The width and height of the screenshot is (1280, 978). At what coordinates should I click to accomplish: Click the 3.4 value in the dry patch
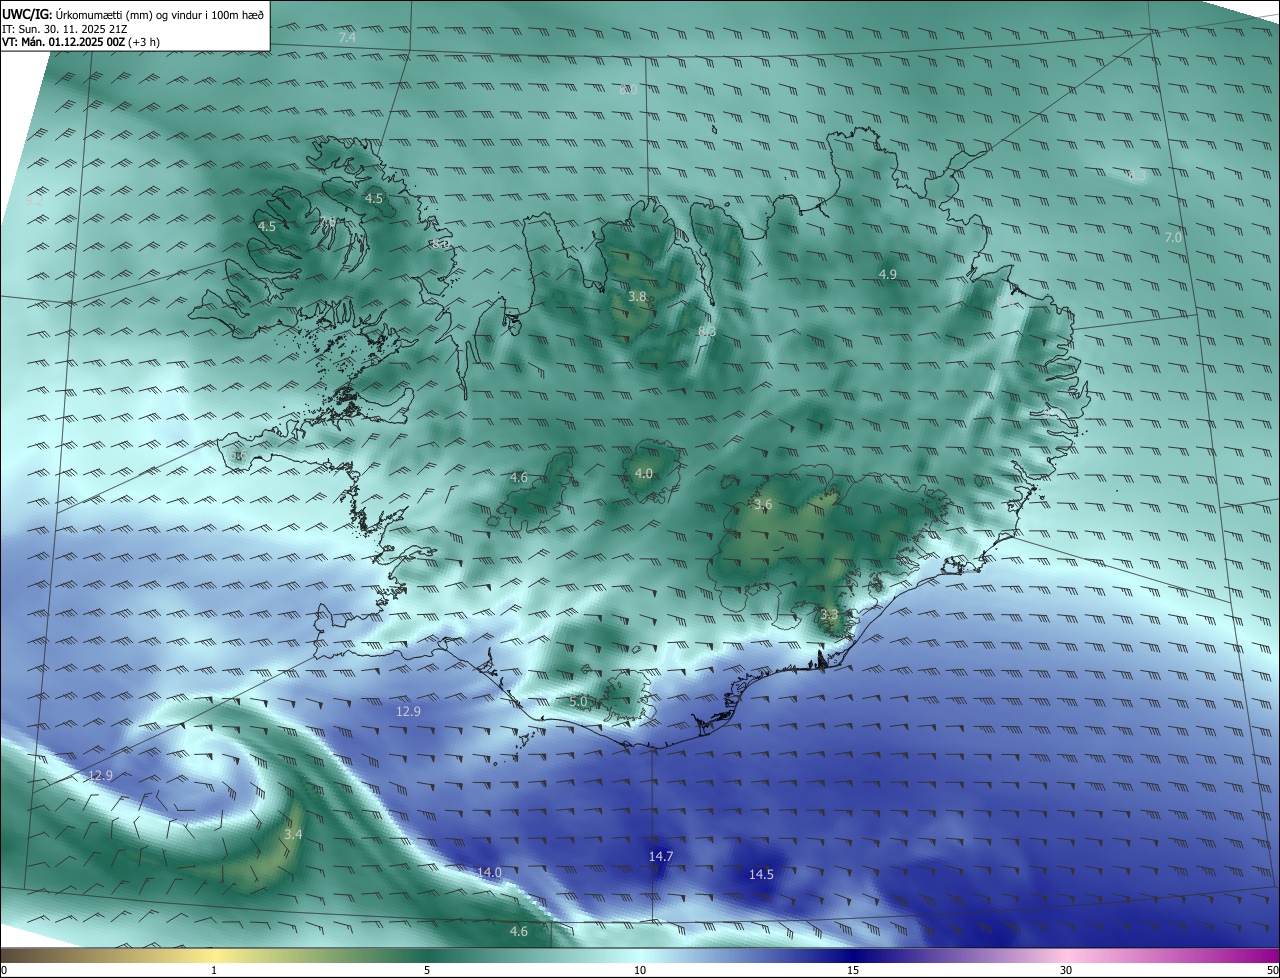coord(292,834)
